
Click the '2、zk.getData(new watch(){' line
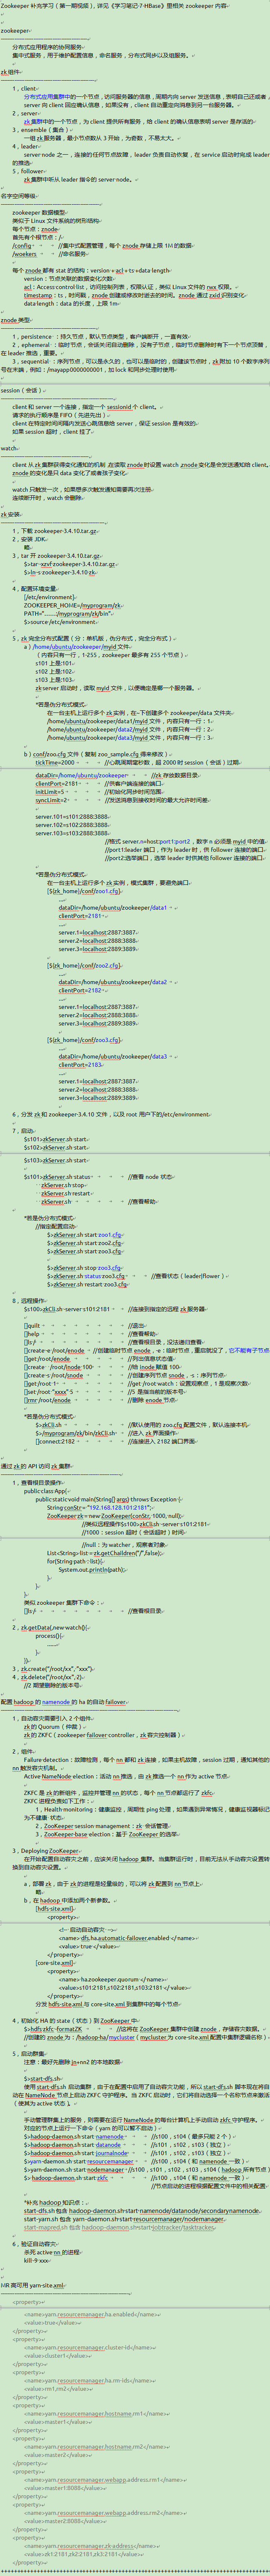50,1627
